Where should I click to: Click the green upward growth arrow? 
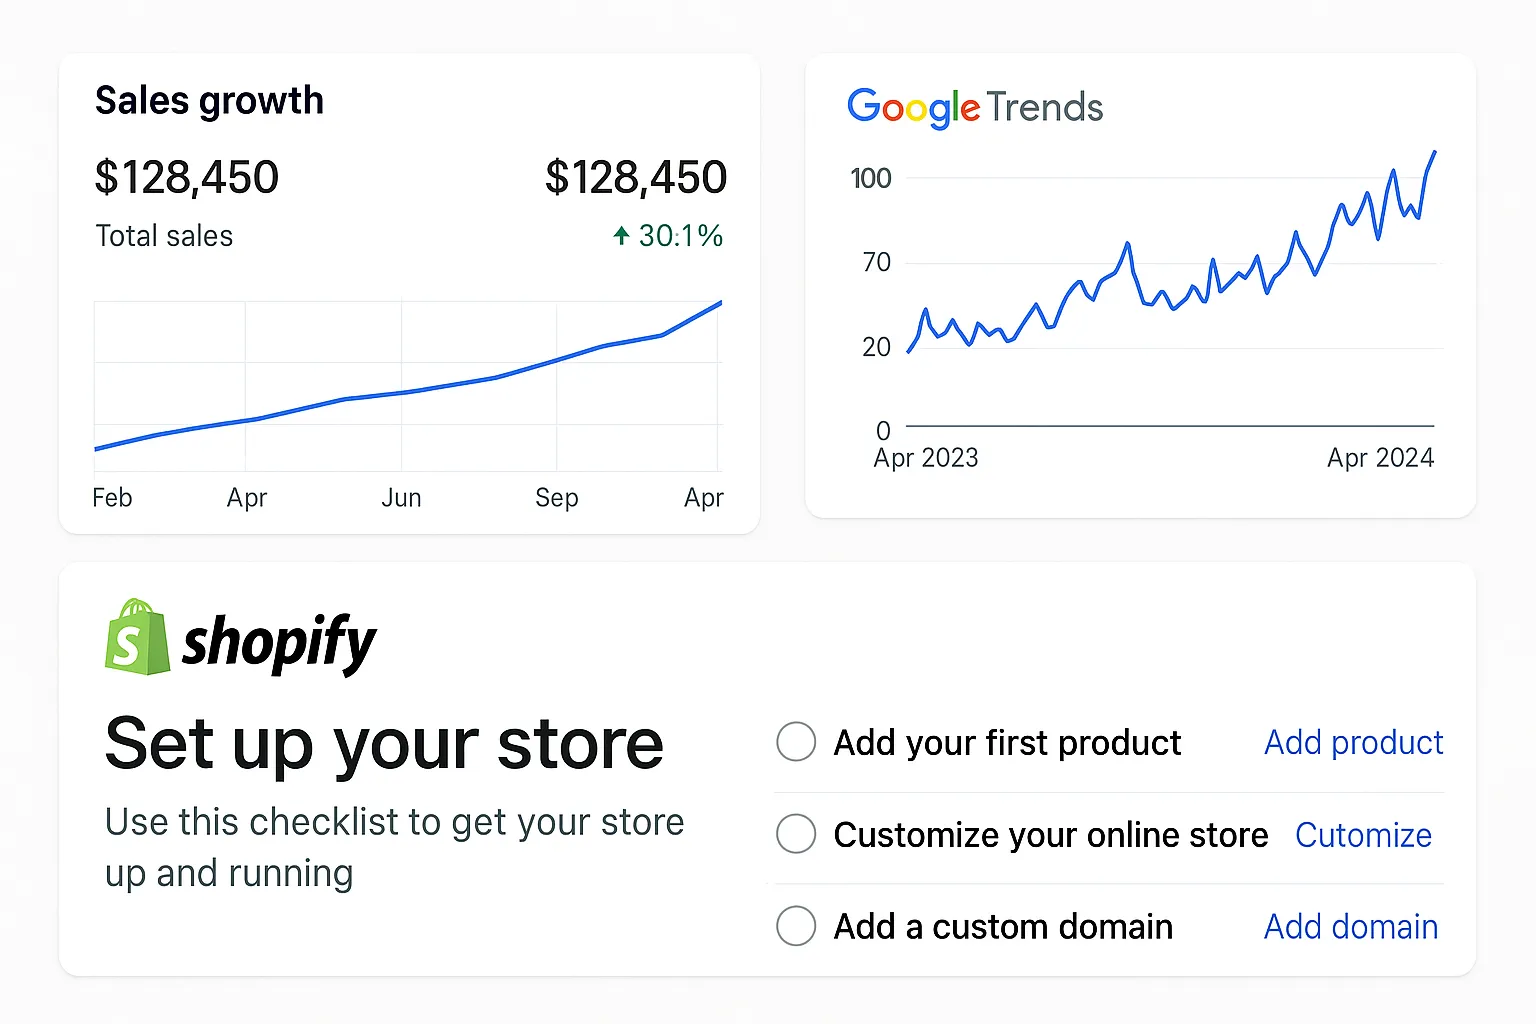621,236
